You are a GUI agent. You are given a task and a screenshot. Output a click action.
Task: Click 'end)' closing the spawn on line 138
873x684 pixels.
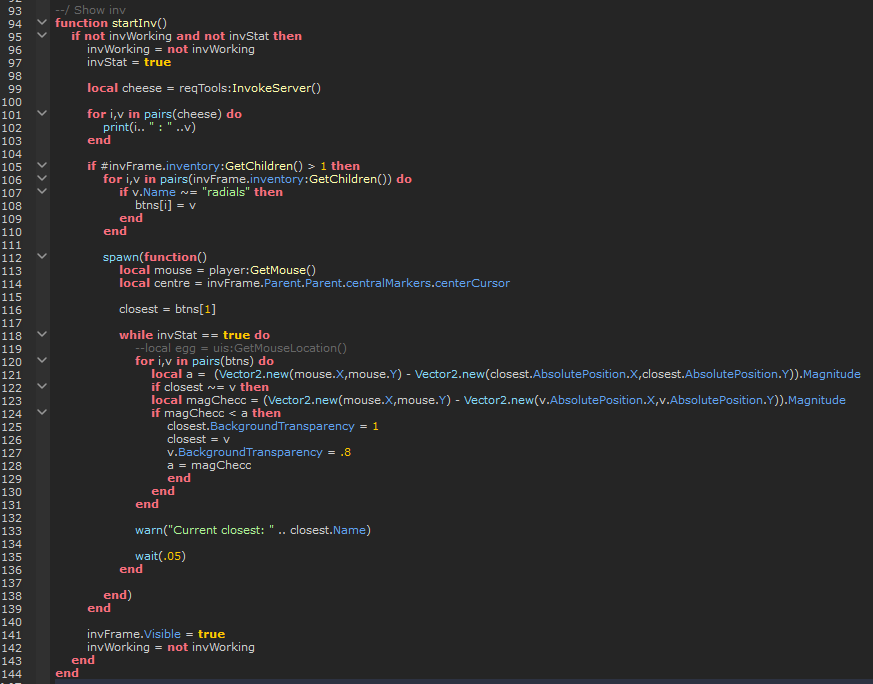[117, 595]
